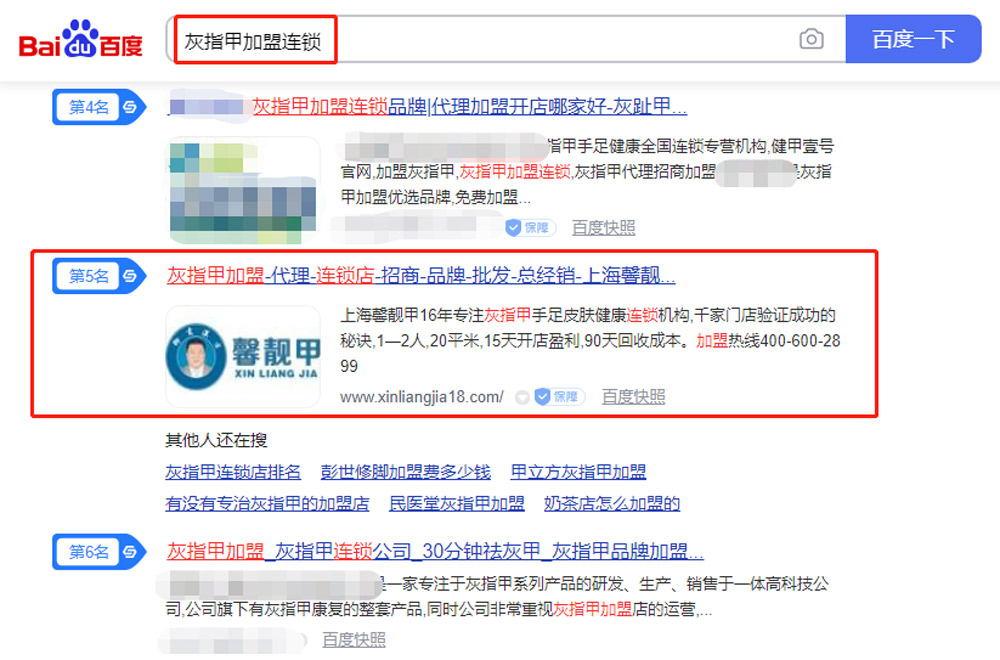The height and width of the screenshot is (660, 1000).
Task: Click the 第4名 rank badge icon
Action: coord(99,106)
